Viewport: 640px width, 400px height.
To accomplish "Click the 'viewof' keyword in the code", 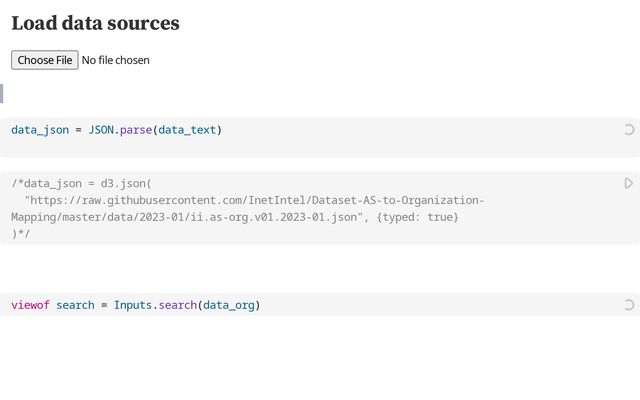I will tap(30, 305).
